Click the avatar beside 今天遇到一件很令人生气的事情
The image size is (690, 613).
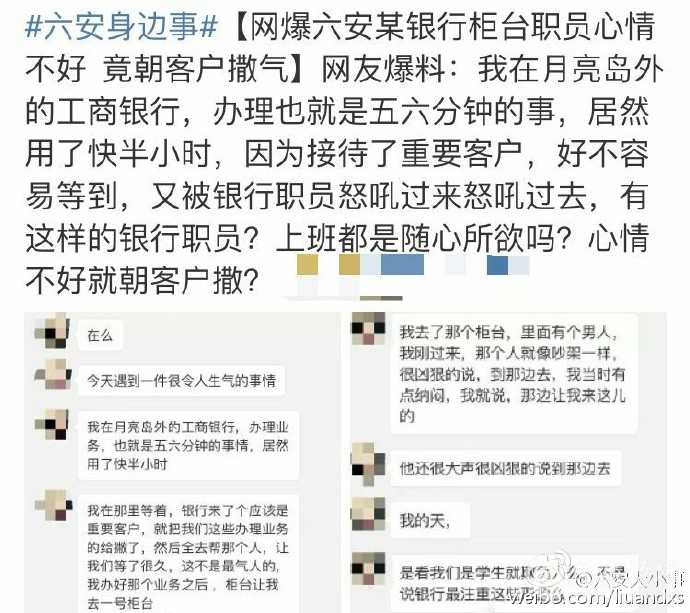click(x=53, y=374)
